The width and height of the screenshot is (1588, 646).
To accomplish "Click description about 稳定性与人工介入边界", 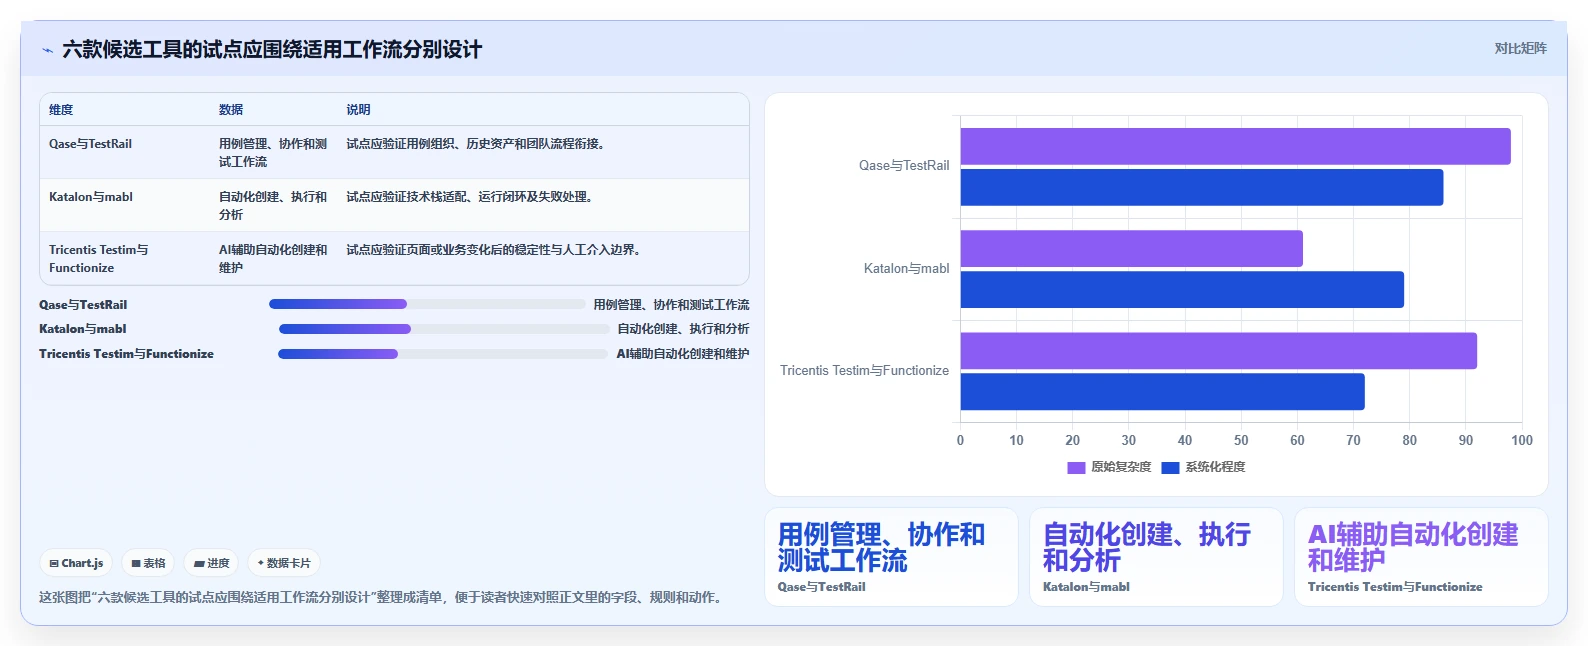I will (495, 250).
